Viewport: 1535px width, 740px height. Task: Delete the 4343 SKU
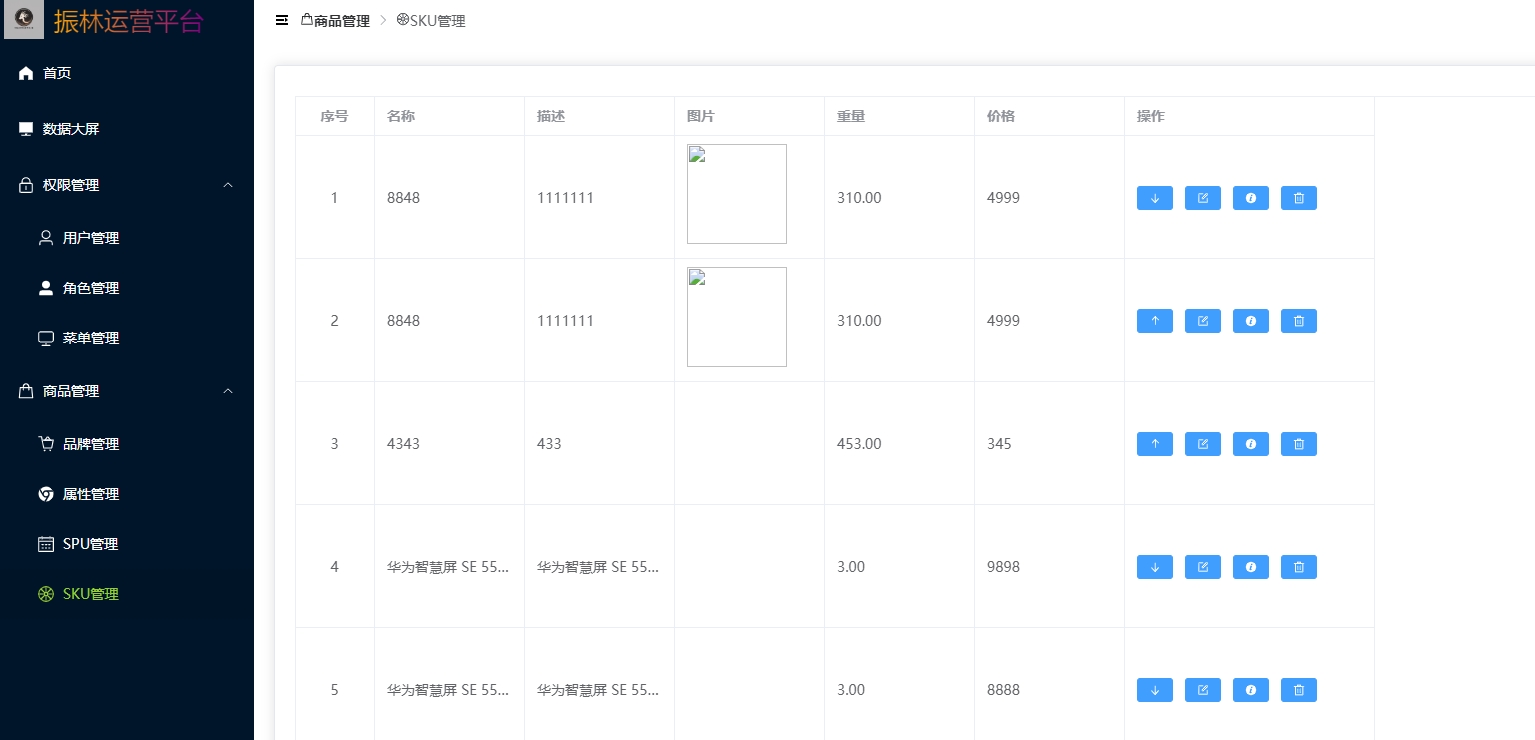pyautogui.click(x=1298, y=444)
